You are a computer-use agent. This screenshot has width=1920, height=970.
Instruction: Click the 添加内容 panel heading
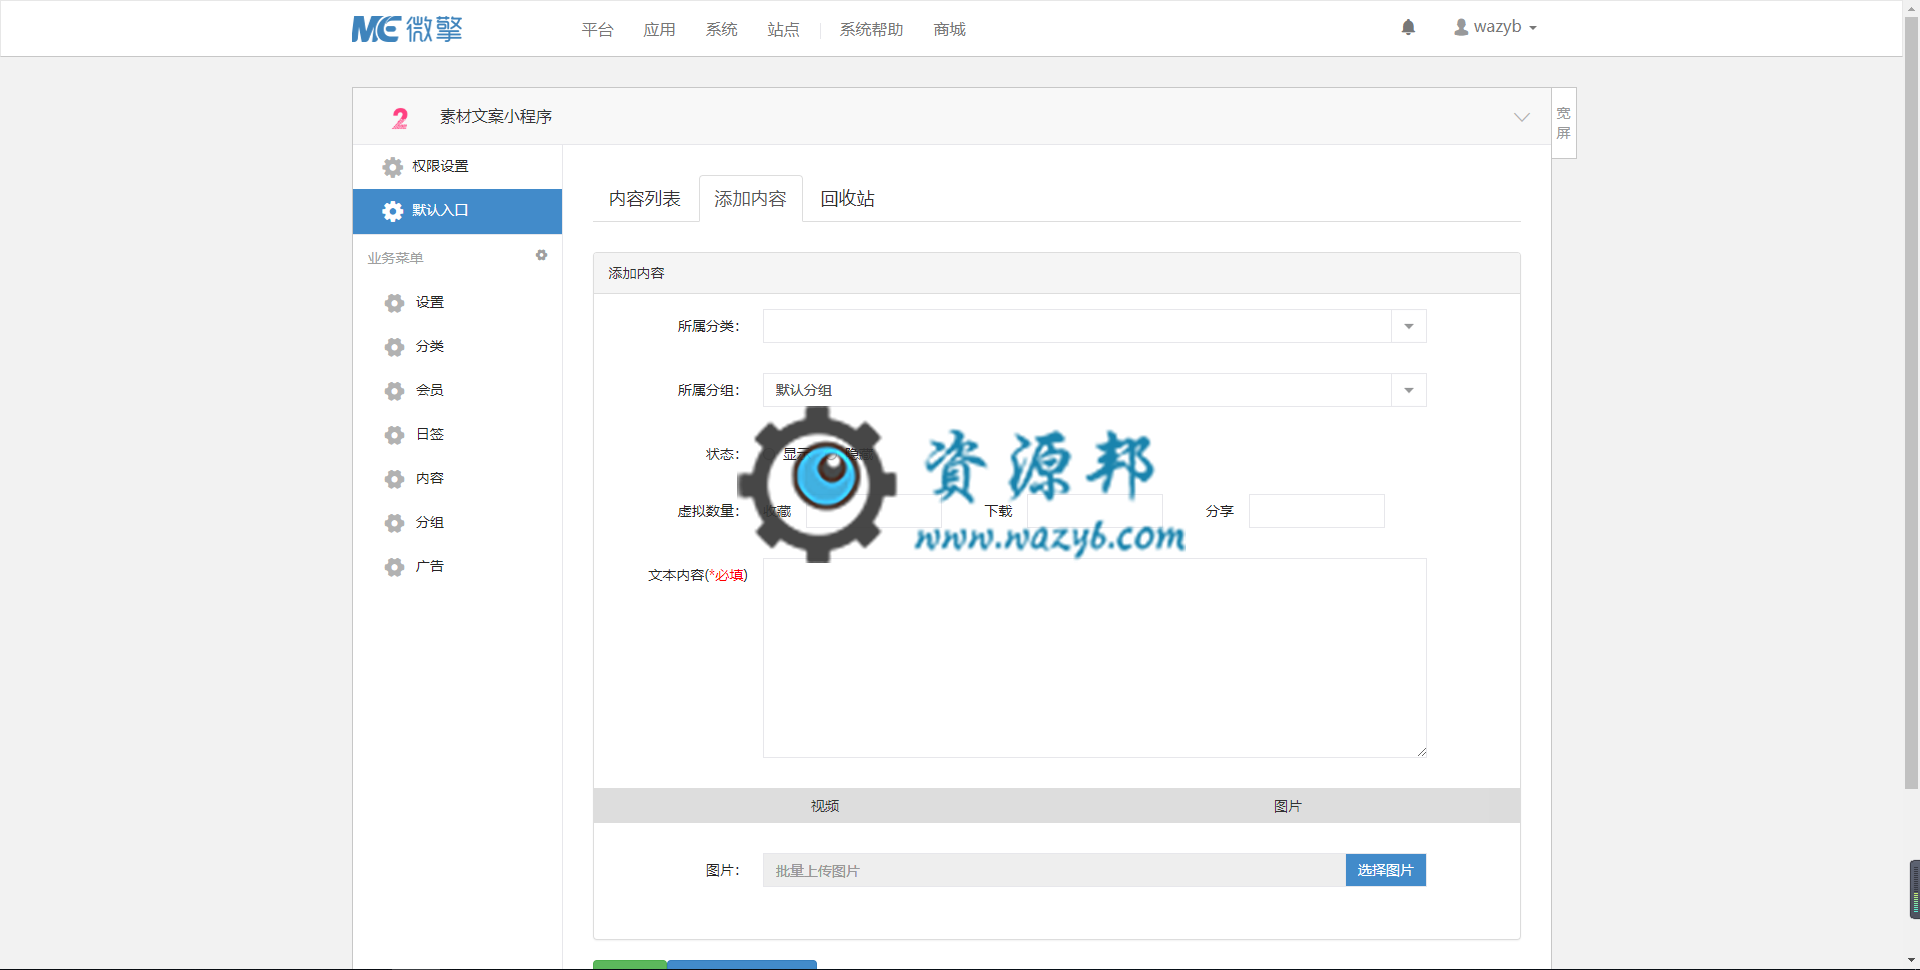(636, 273)
